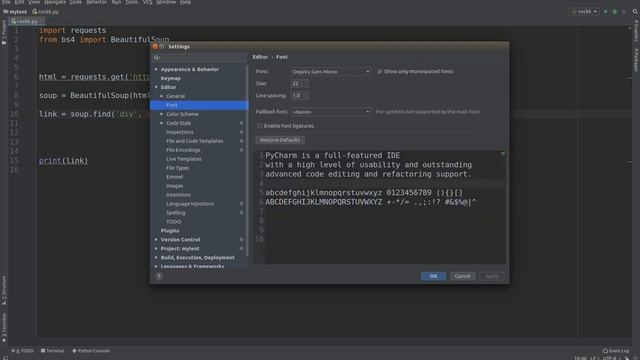The image size is (640, 360).
Task: Click the Line spacing input field
Action: point(300,96)
